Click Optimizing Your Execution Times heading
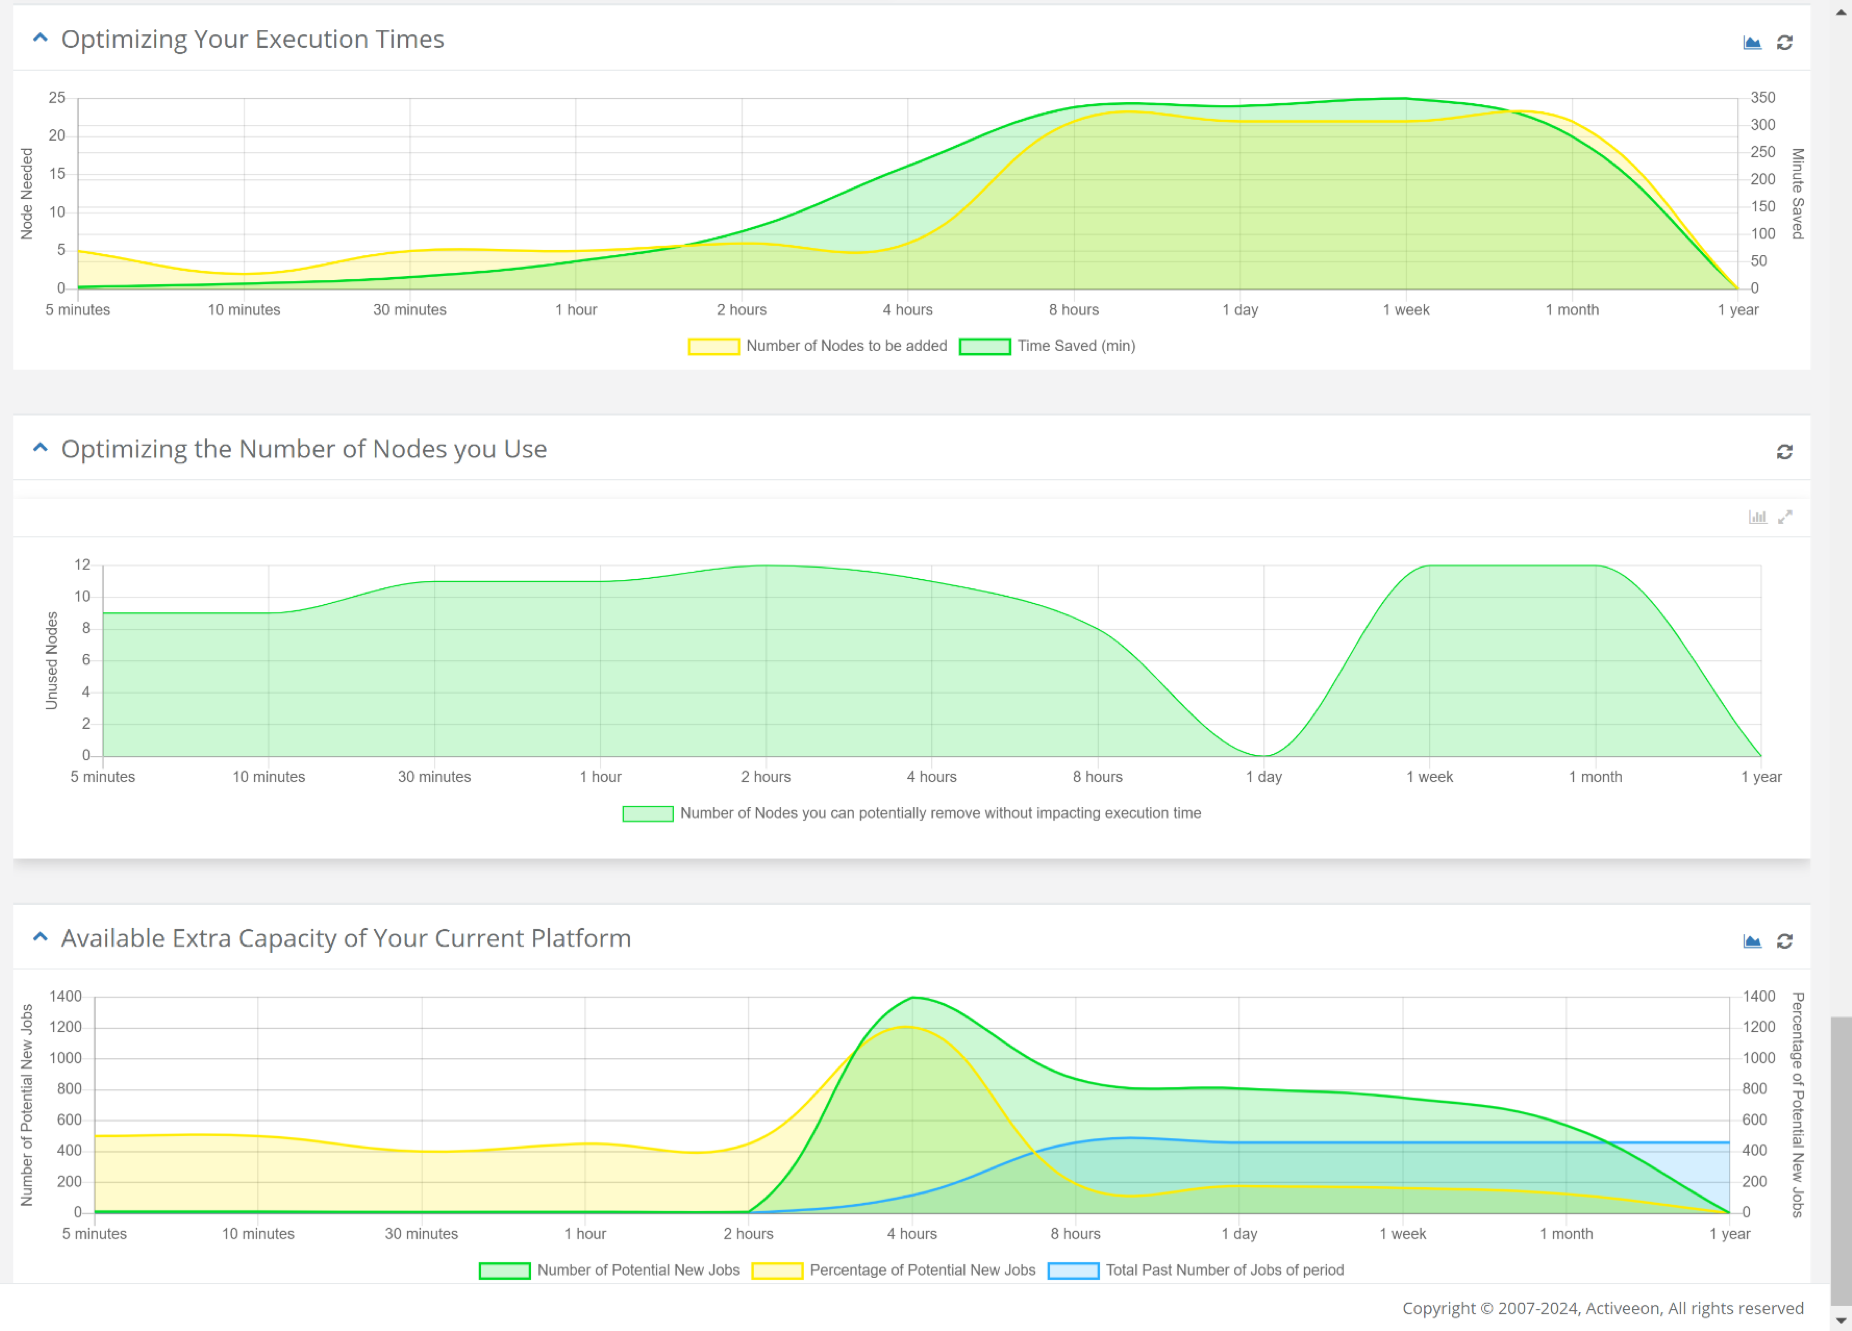The height and width of the screenshot is (1331, 1852). 253,39
